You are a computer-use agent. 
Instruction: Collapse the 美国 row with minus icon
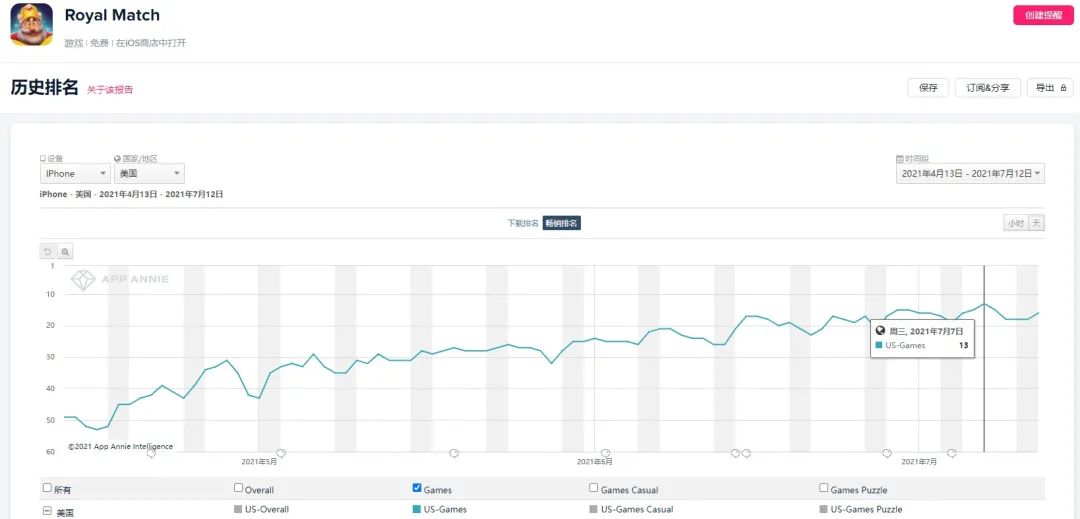[46, 512]
